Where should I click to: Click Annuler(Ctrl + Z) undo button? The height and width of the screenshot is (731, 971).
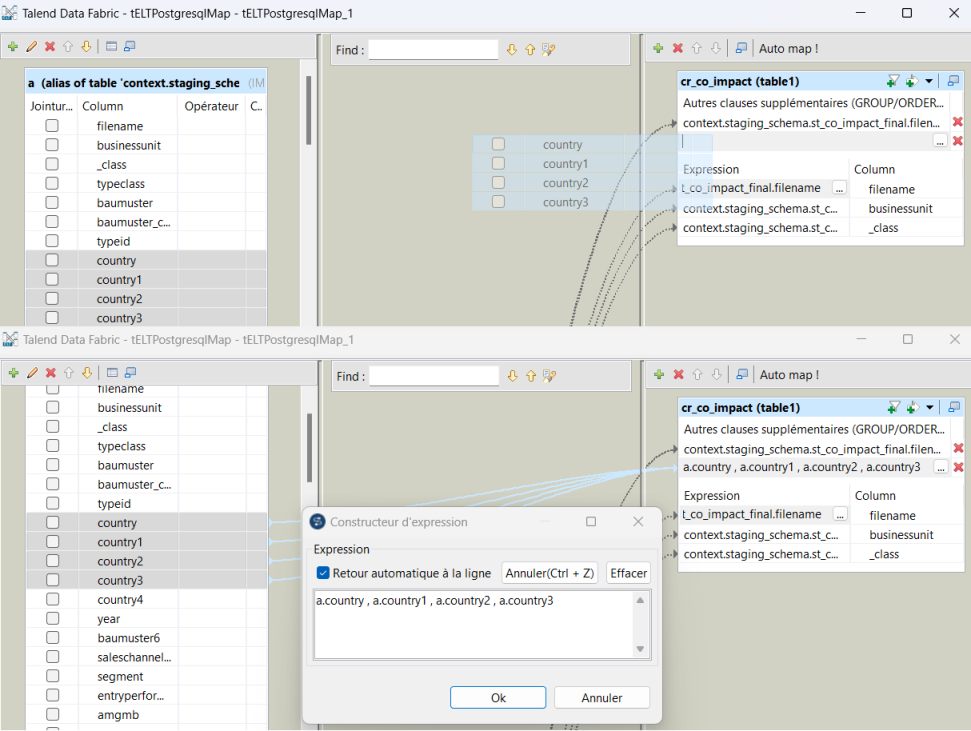click(x=549, y=573)
